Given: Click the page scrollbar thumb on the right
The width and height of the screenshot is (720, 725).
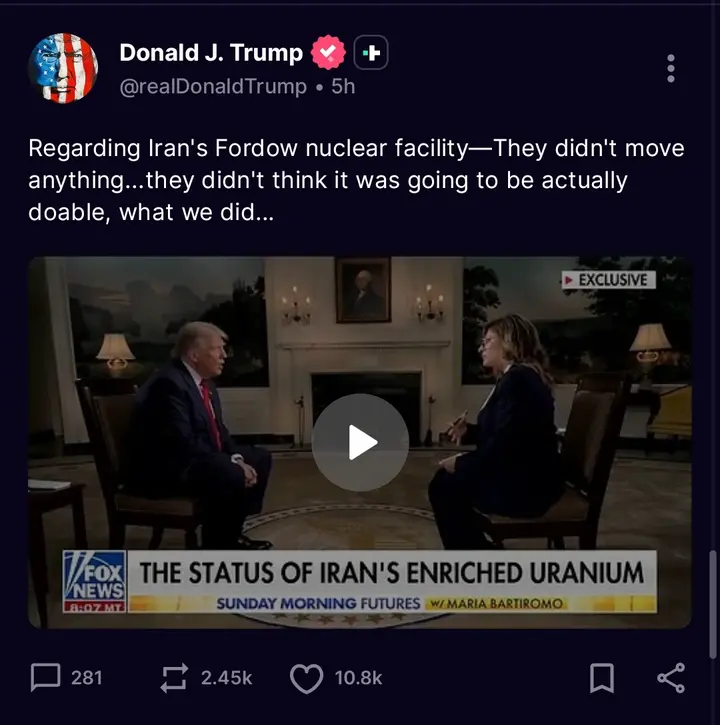Looking at the screenshot, I should [x=713, y=604].
